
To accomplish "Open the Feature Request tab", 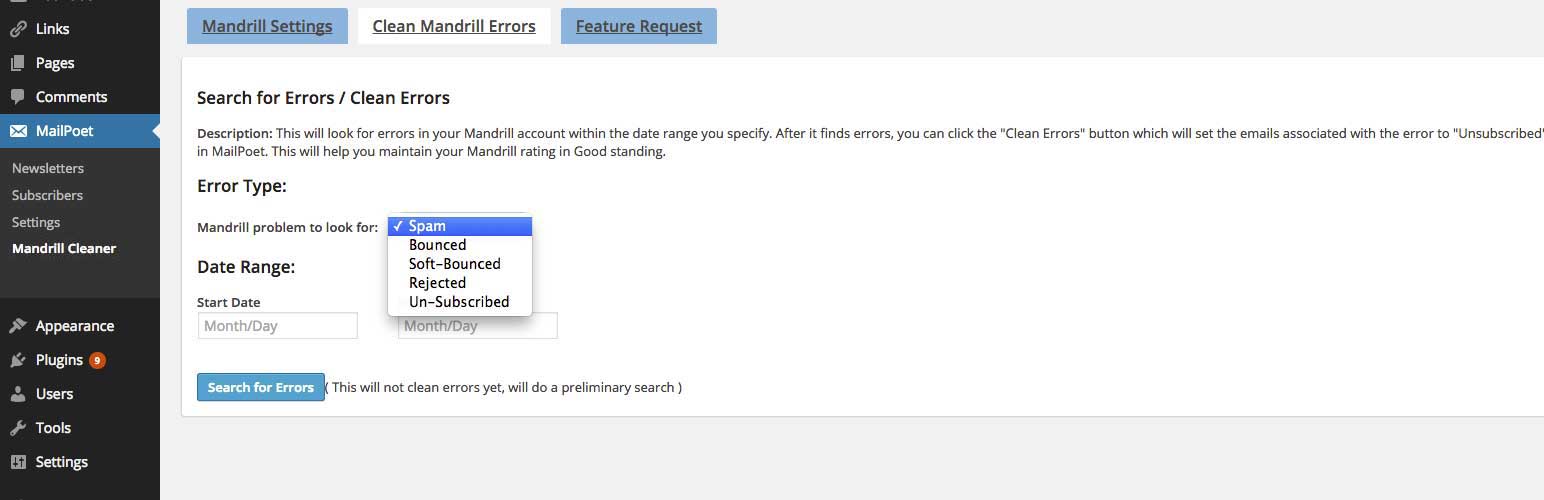I will point(638,26).
